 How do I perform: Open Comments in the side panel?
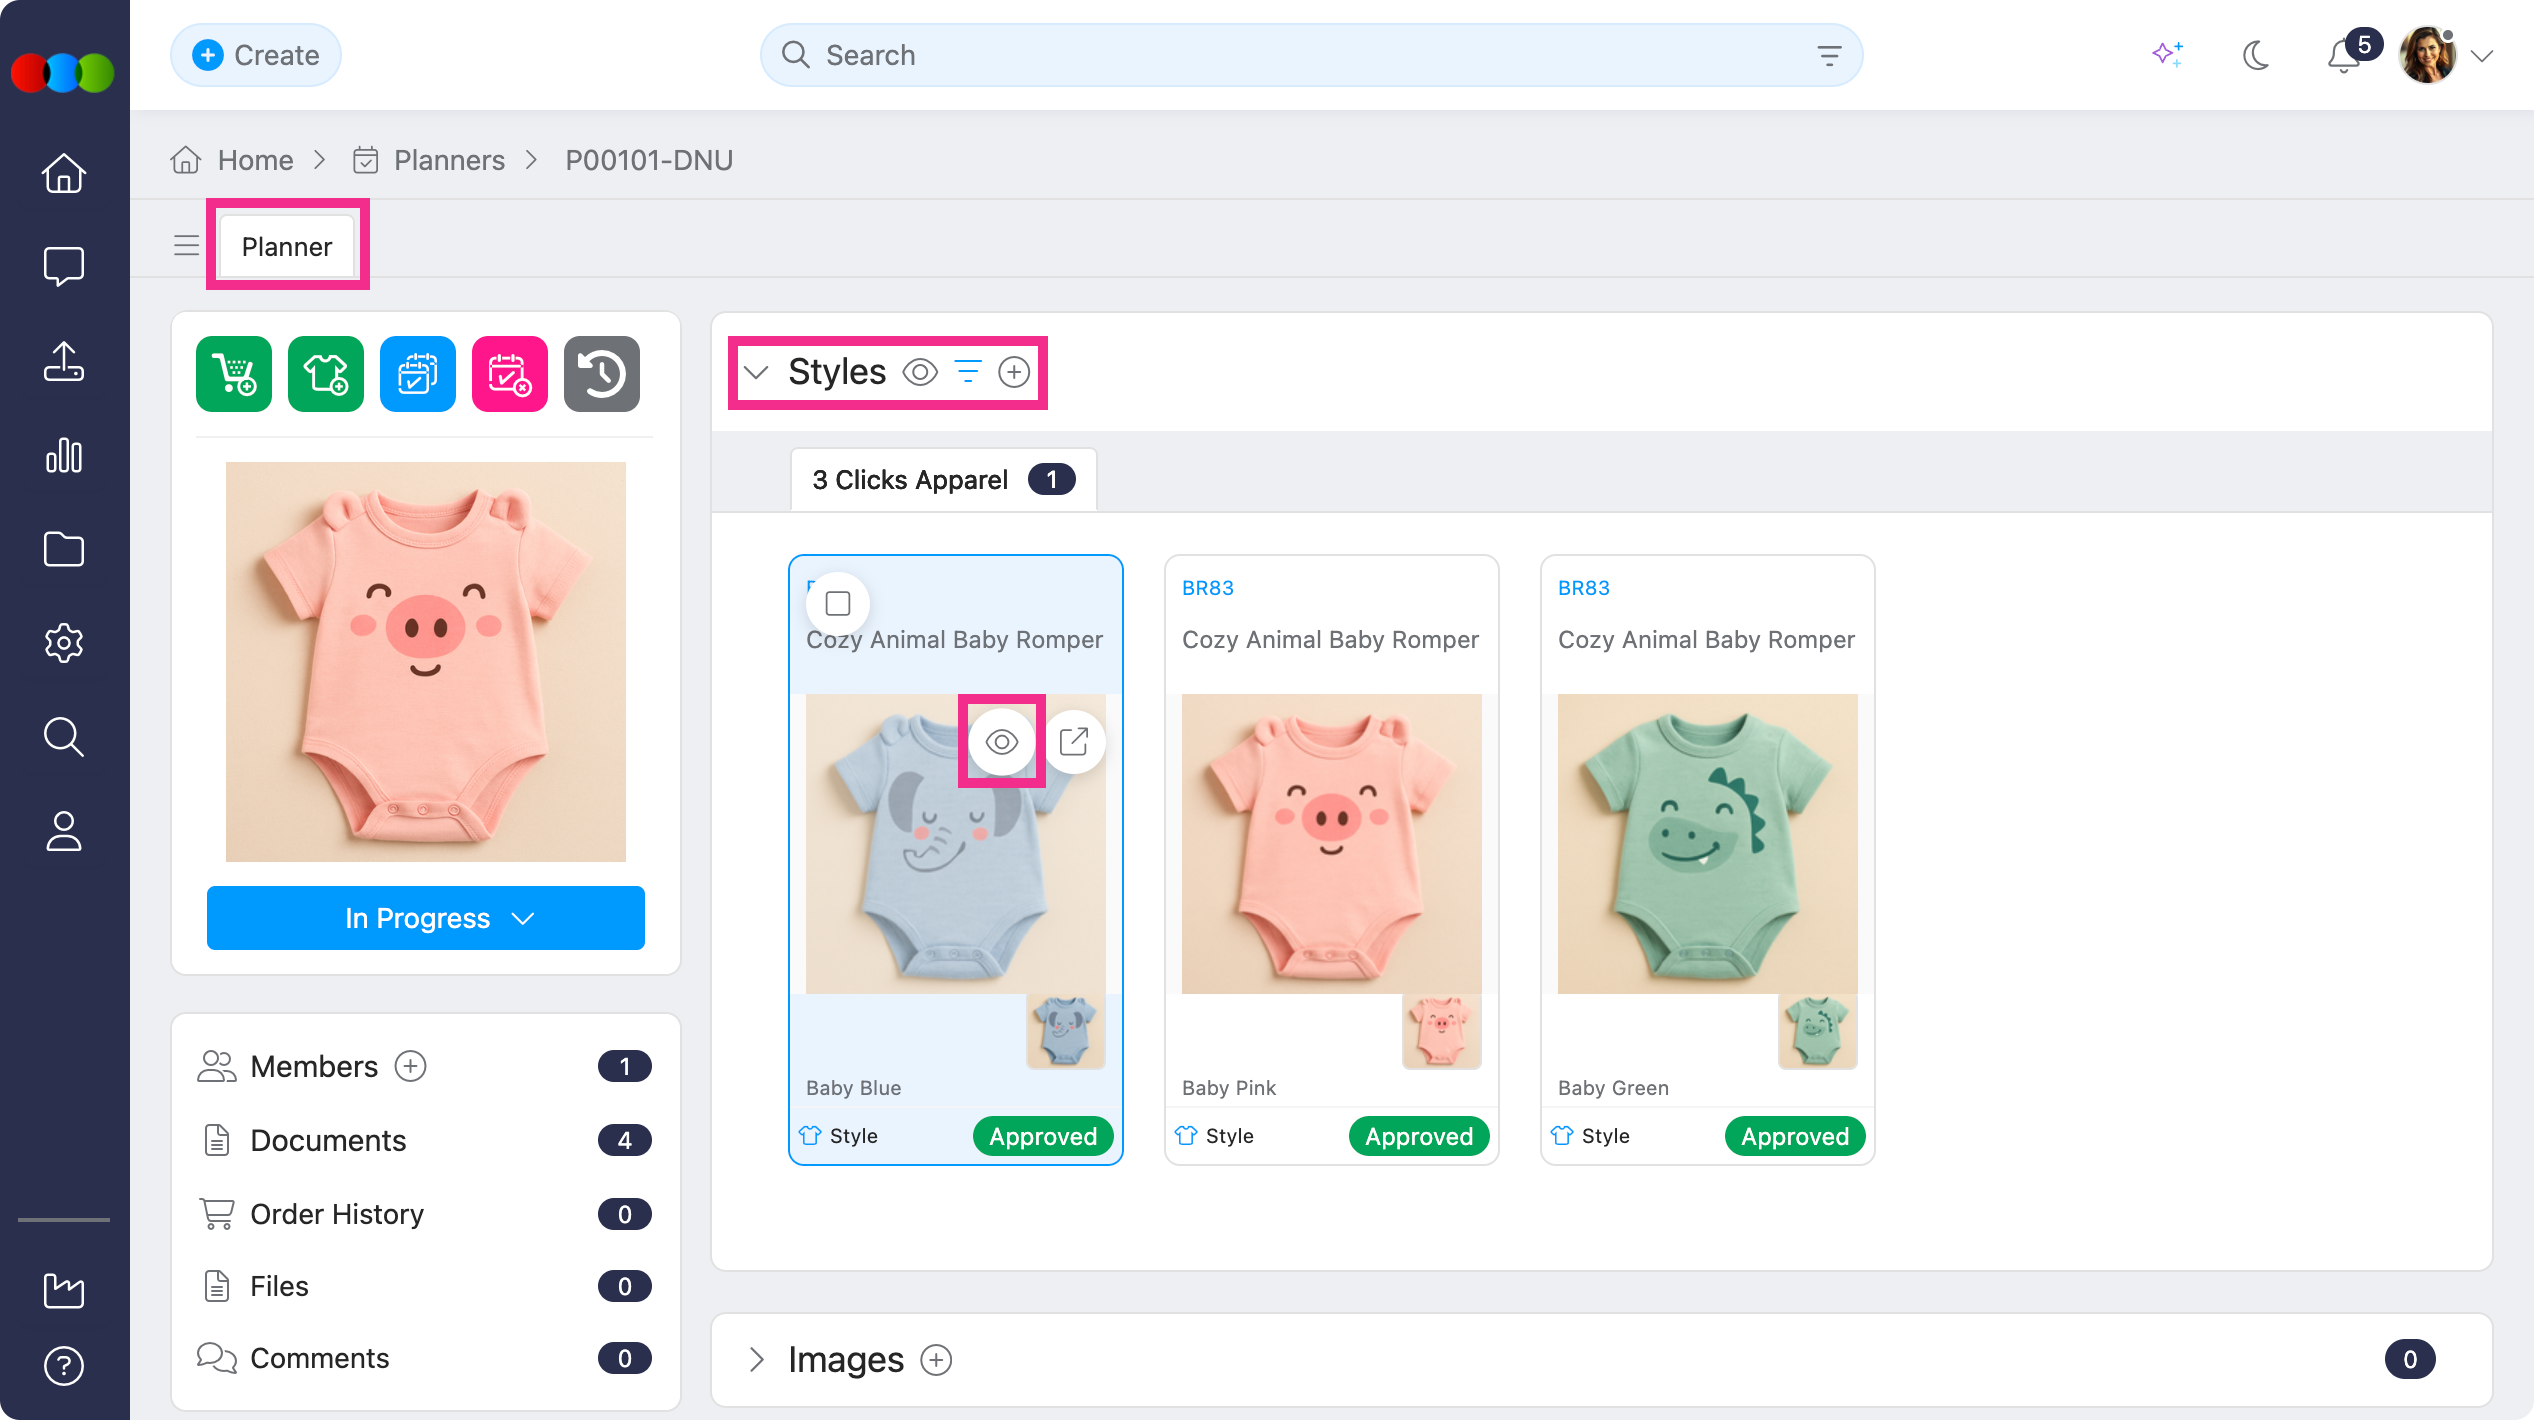coord(319,1359)
